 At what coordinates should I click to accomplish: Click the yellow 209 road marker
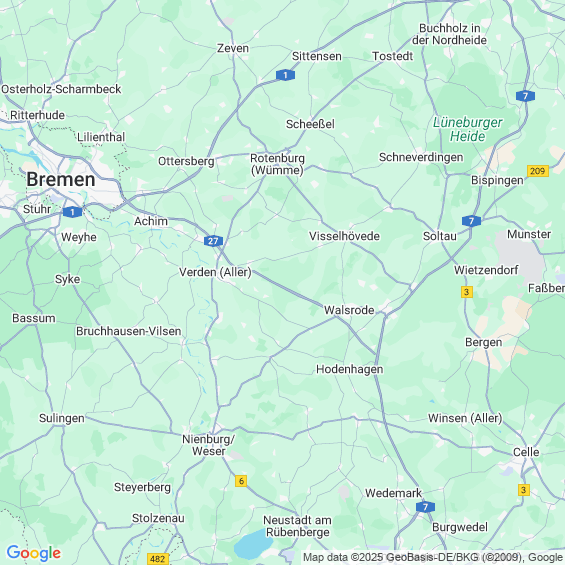tap(538, 171)
